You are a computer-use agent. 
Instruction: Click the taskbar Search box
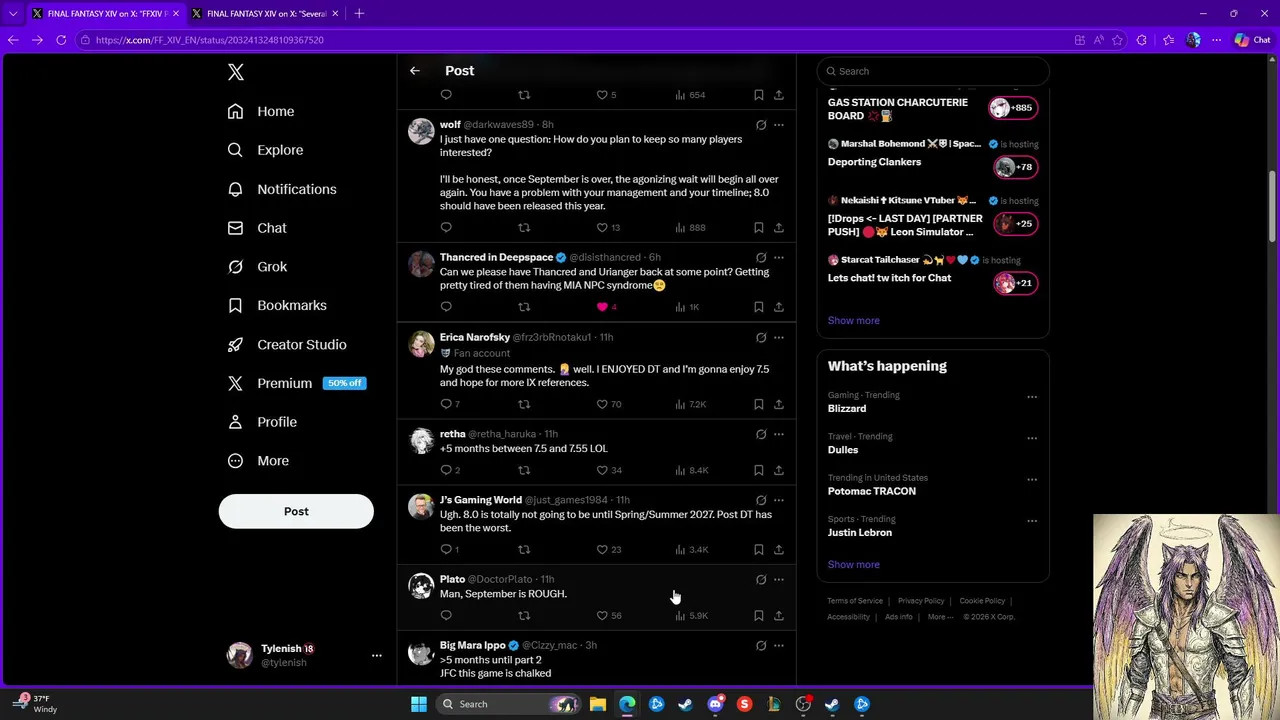coord(509,704)
